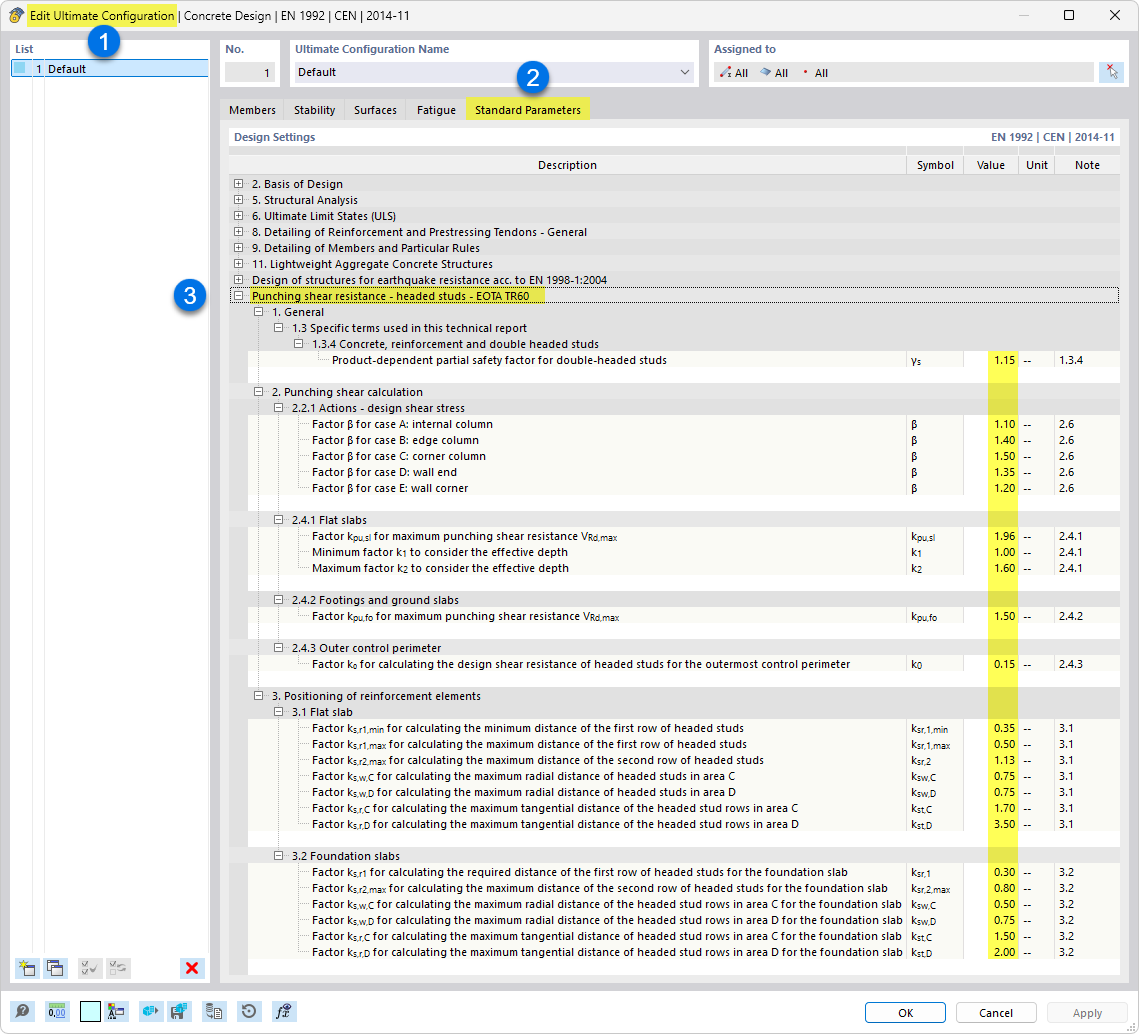Collapse 3.1 Flat slab node
The height and width of the screenshot is (1034, 1139).
click(x=278, y=711)
